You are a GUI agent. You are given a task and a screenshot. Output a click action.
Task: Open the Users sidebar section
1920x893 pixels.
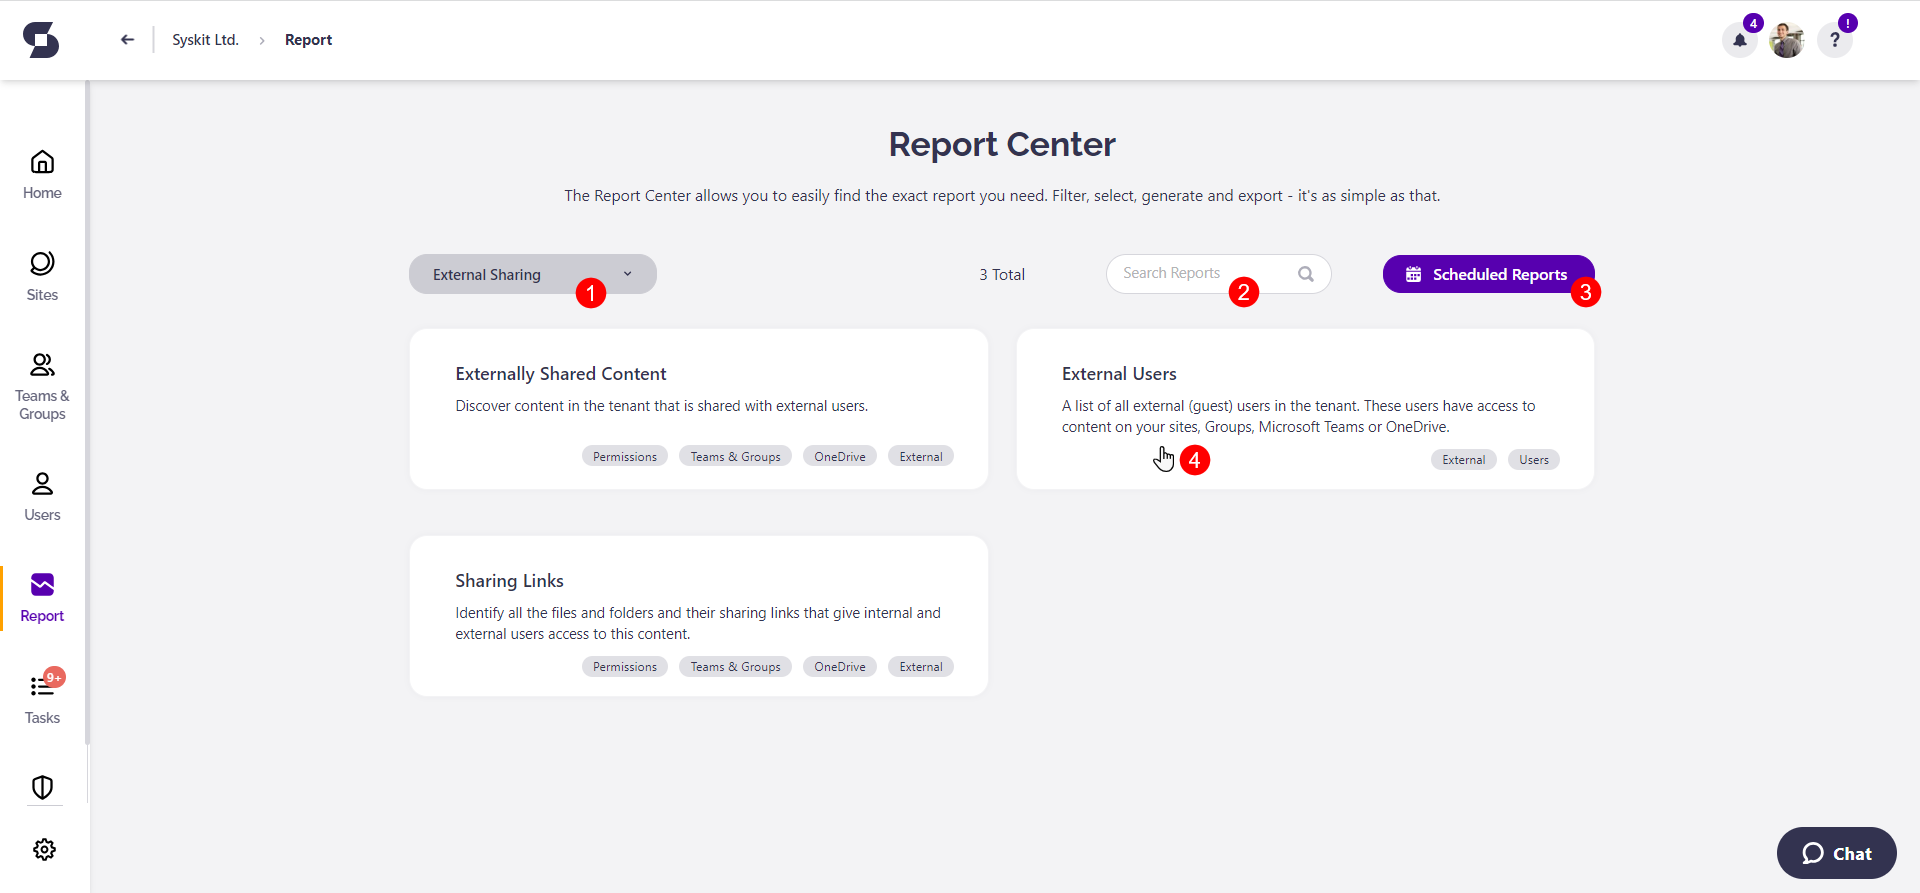pos(42,497)
